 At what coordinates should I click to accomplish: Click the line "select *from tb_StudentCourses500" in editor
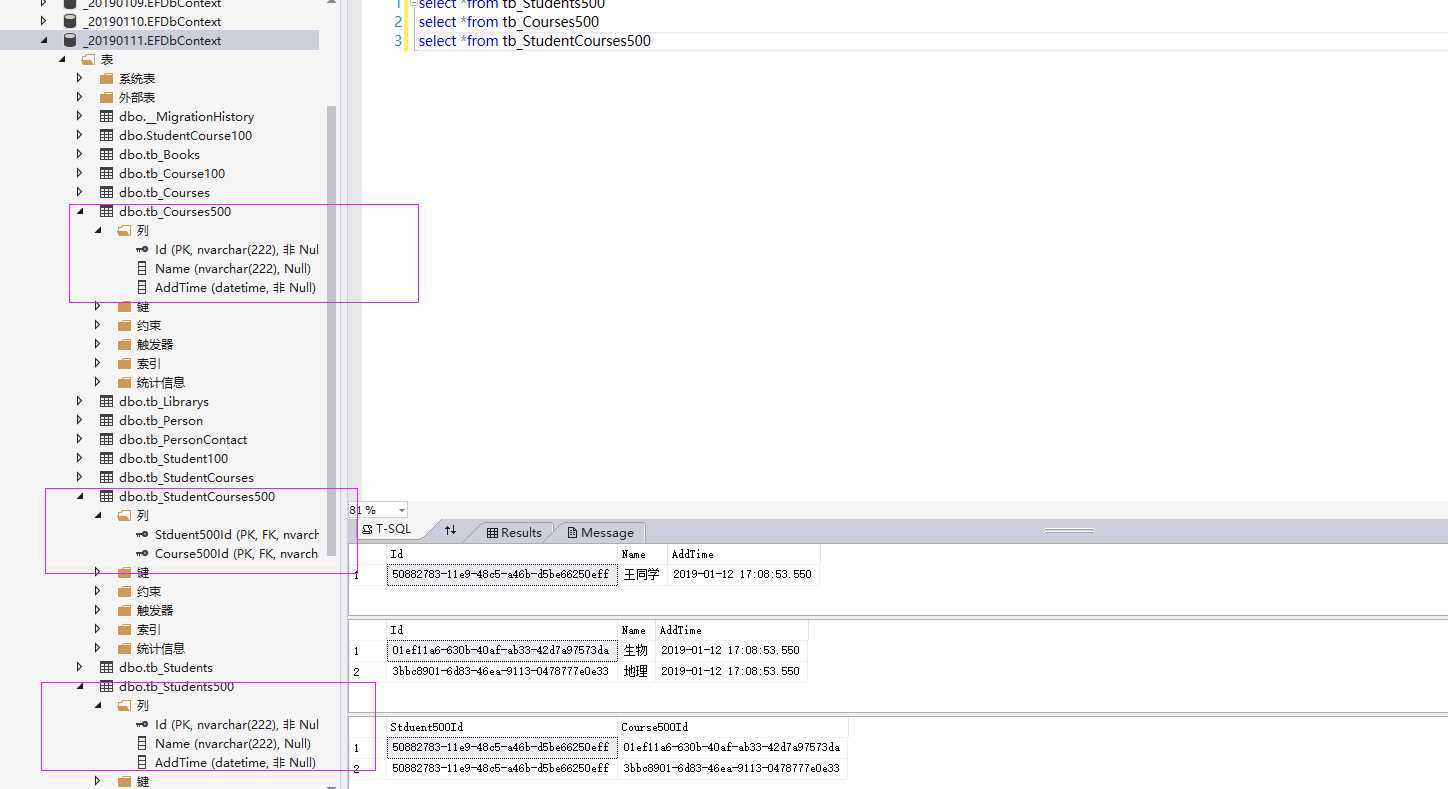(x=534, y=41)
